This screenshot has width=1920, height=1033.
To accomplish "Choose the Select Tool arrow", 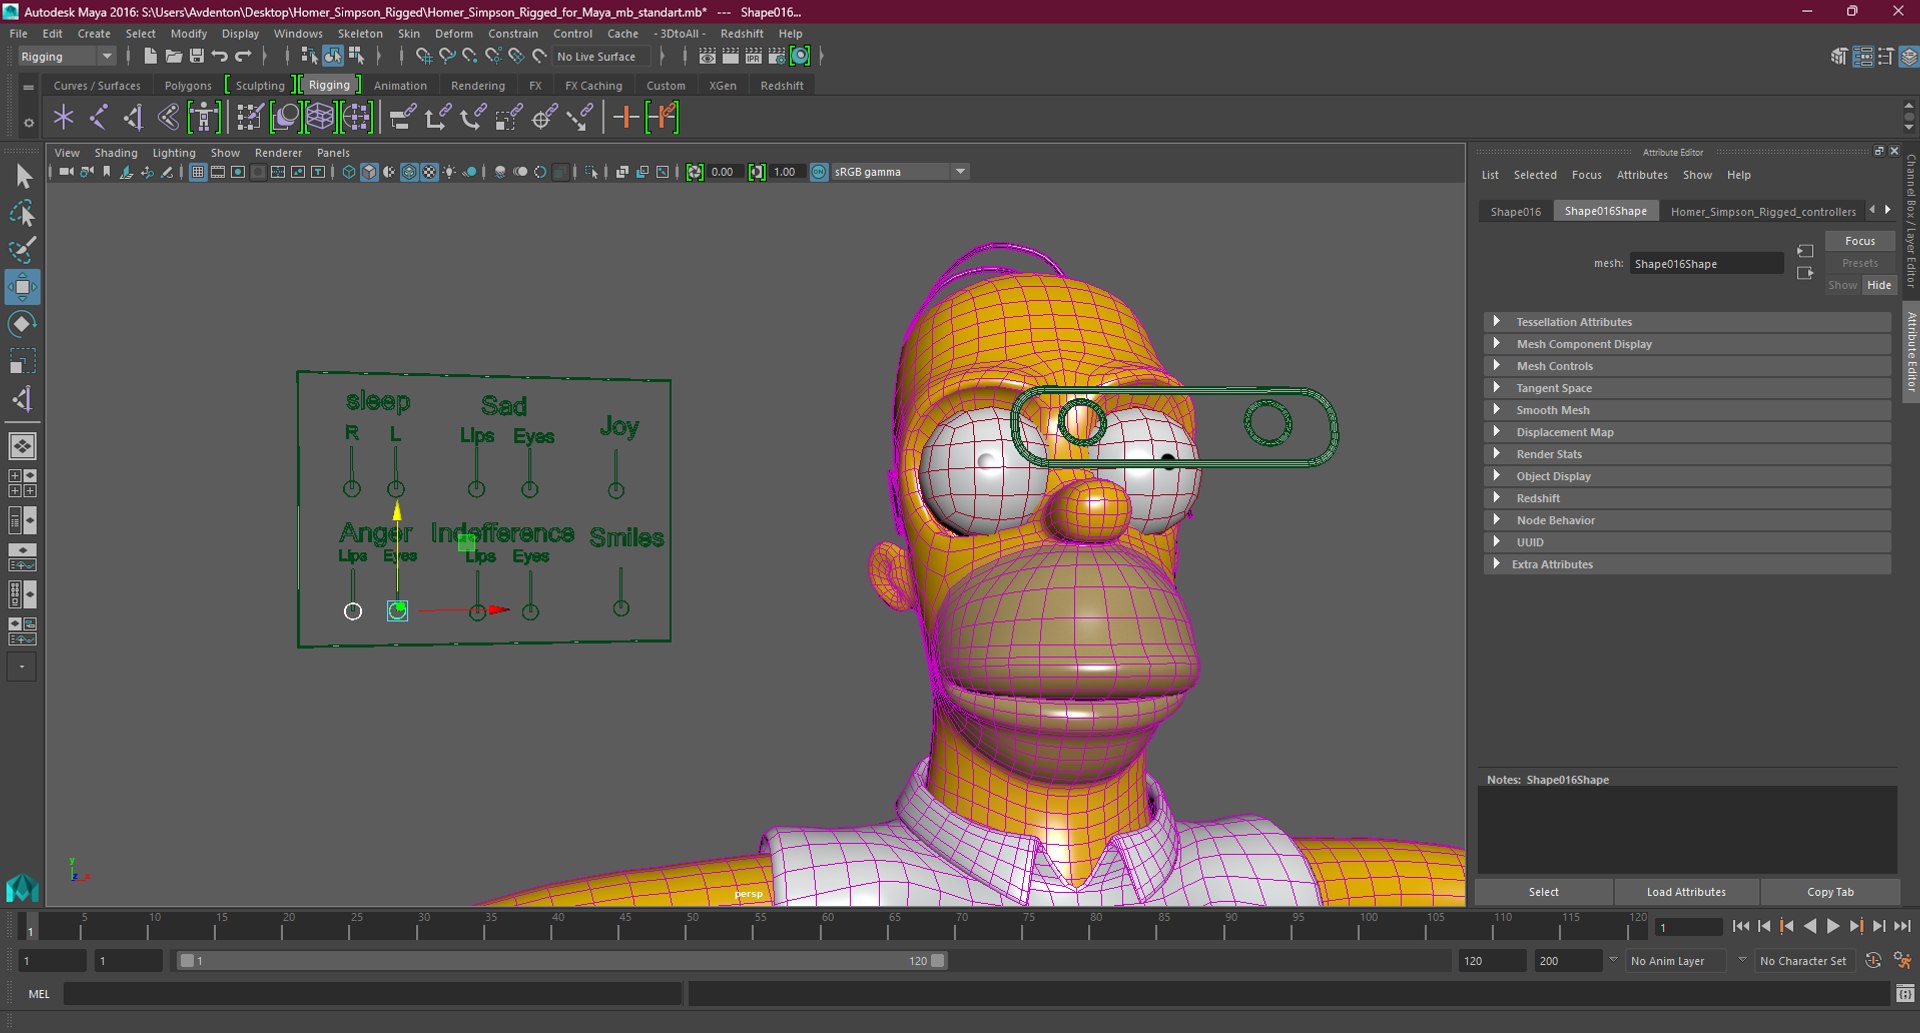I will point(22,177).
